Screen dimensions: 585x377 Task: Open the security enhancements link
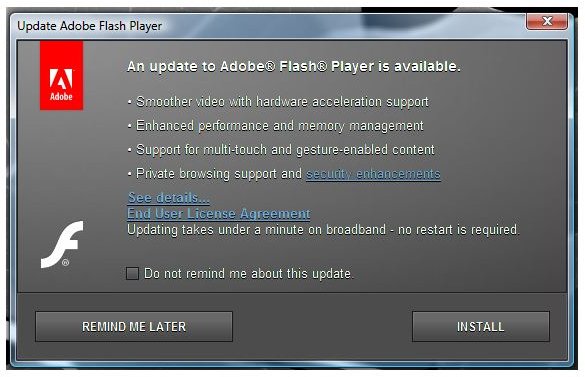[x=373, y=174]
